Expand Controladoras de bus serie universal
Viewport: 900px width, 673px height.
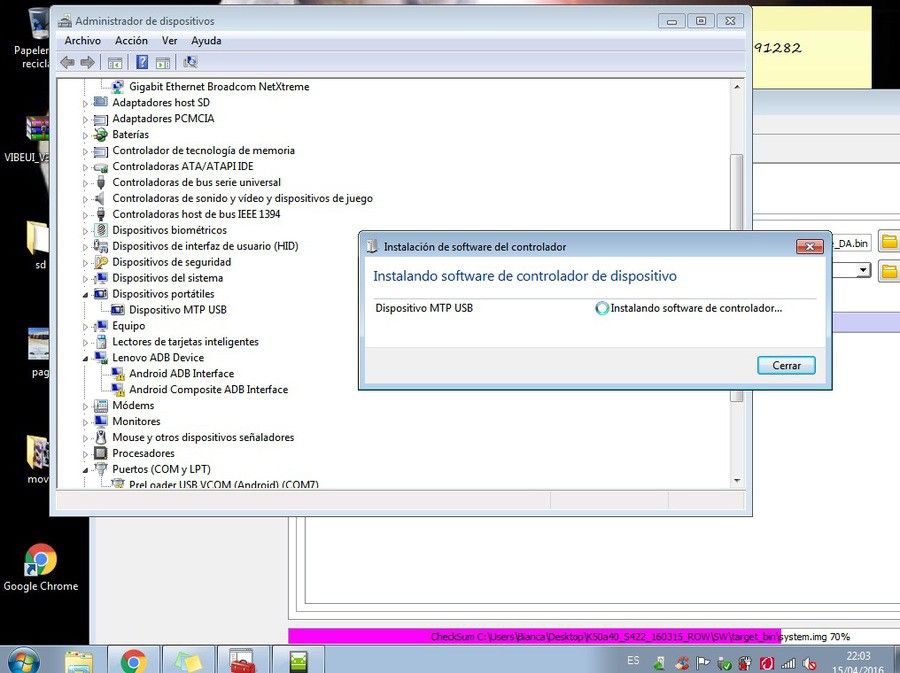click(86, 184)
